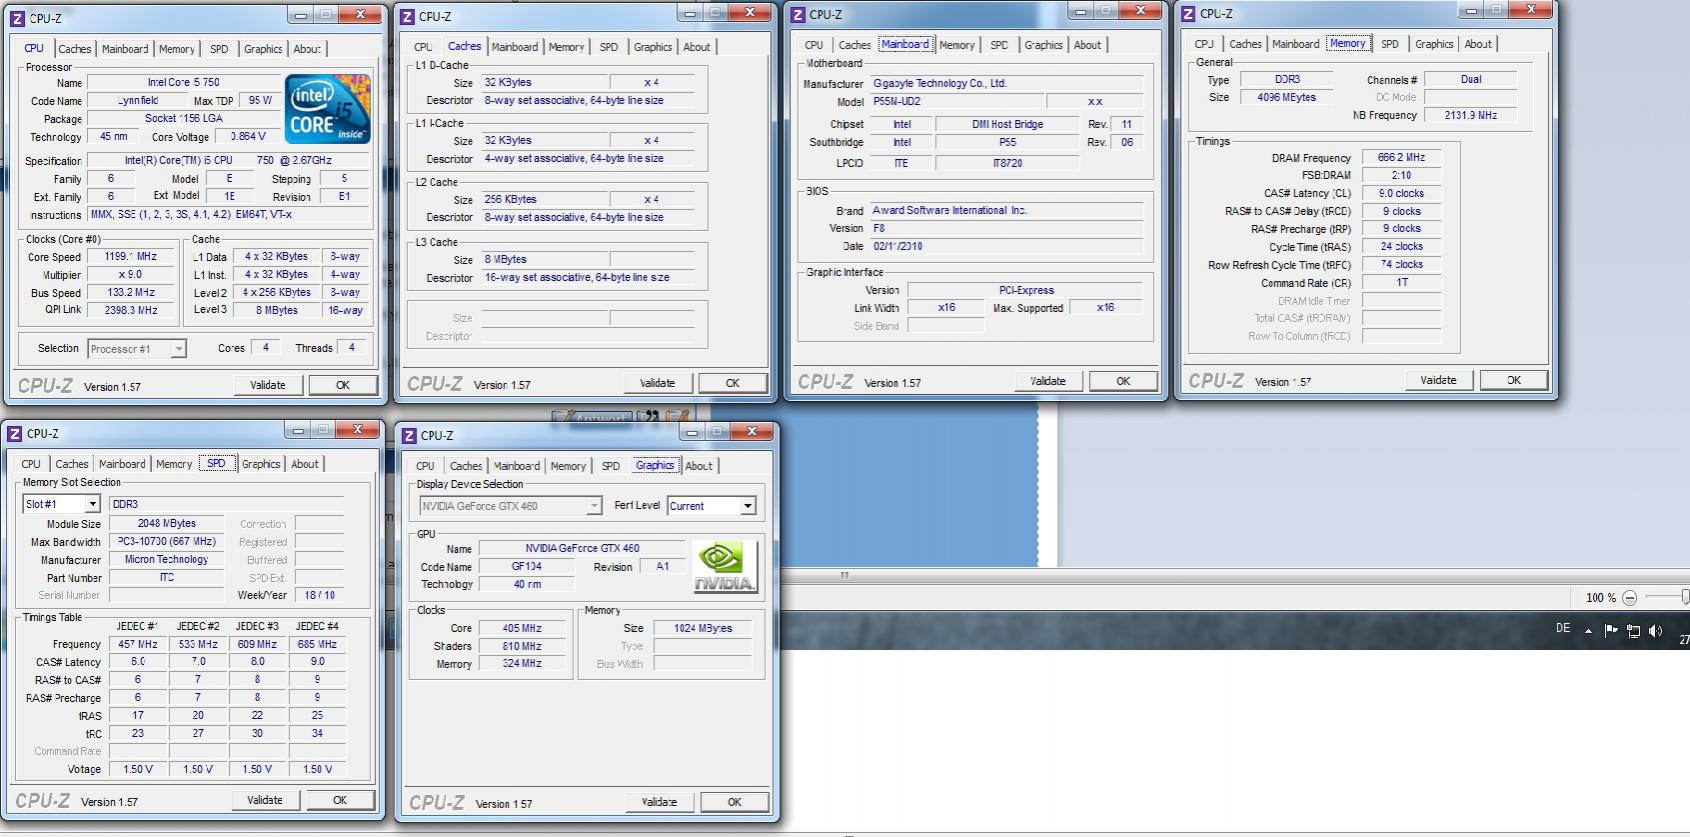Viewport: 1690px width, 837px height.
Task: Switch to Caches tab in CPU window
Action: click(74, 49)
